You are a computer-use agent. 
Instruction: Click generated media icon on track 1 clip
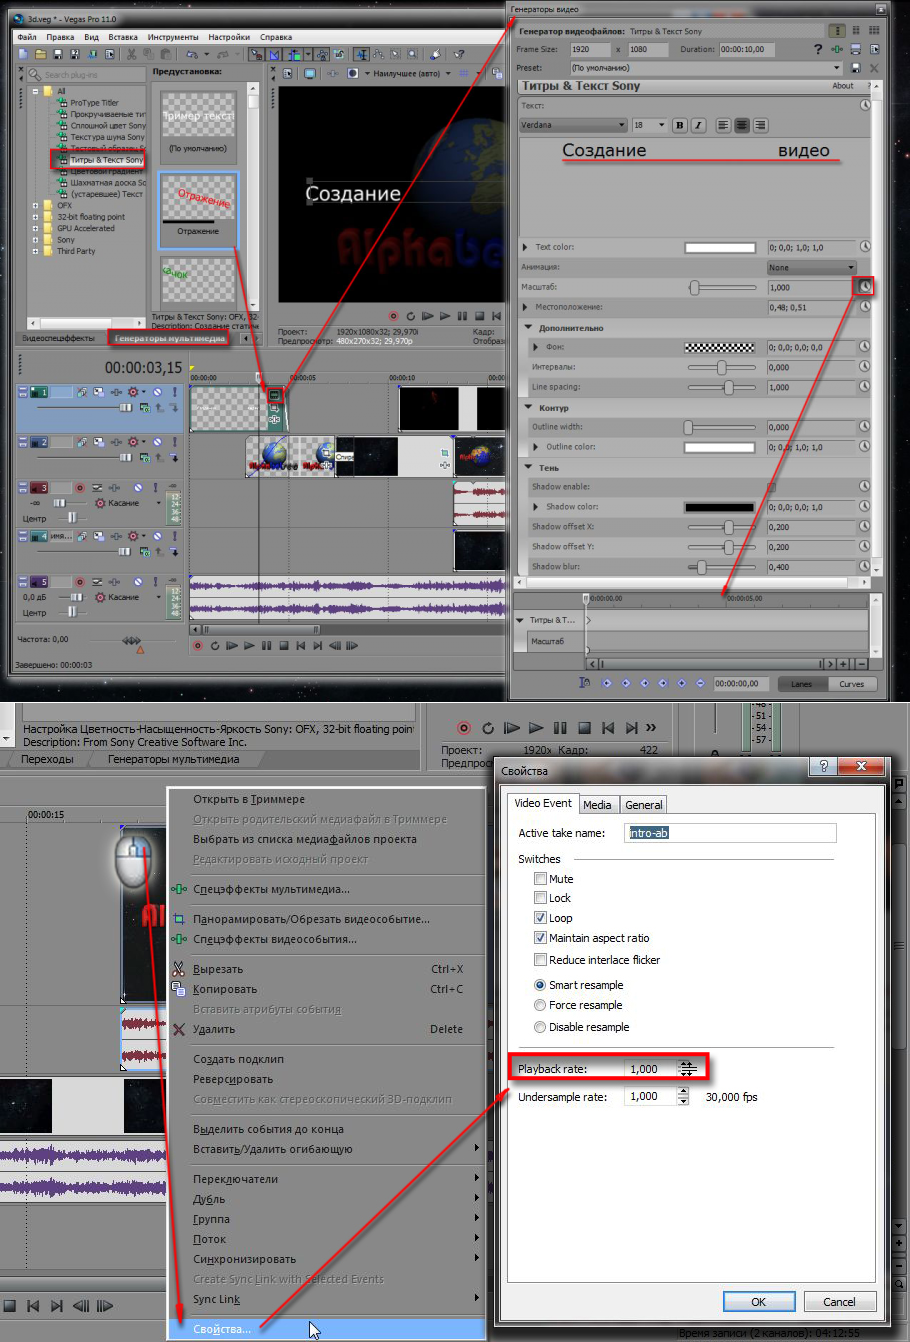275,395
